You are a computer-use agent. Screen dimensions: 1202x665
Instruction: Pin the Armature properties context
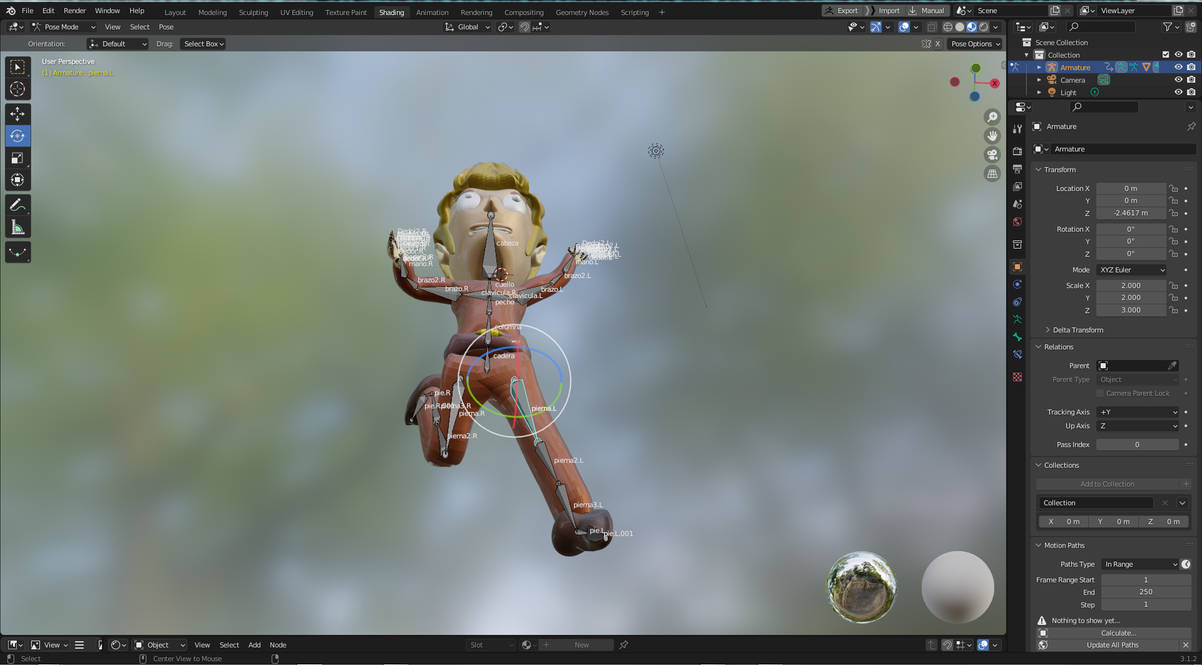[1190, 127]
